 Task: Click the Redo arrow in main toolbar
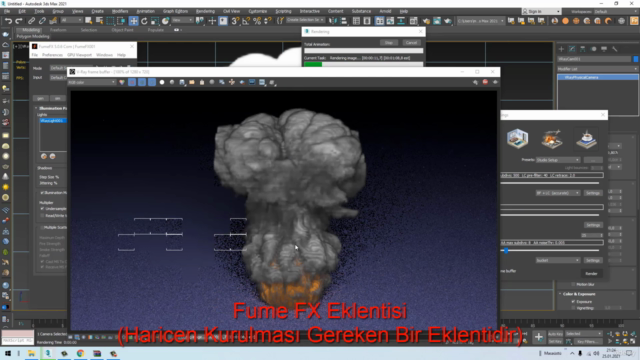click(x=19, y=21)
